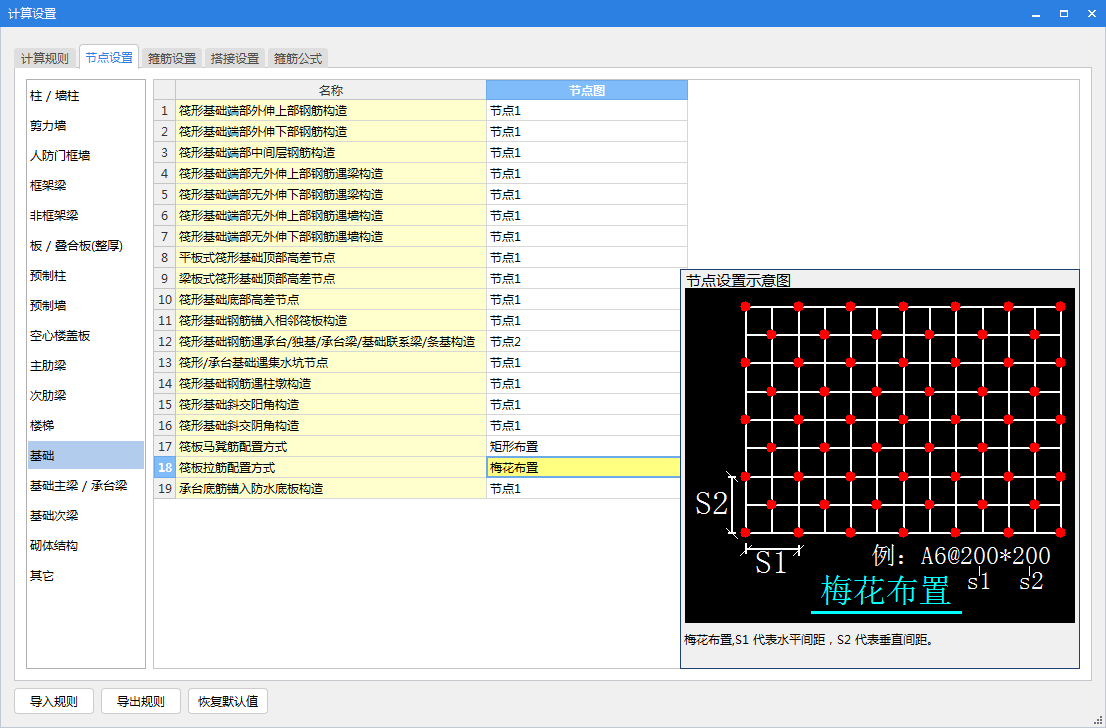Select 剪力墙 in the category list
Screen dimensions: 1106x728
(x=85, y=126)
